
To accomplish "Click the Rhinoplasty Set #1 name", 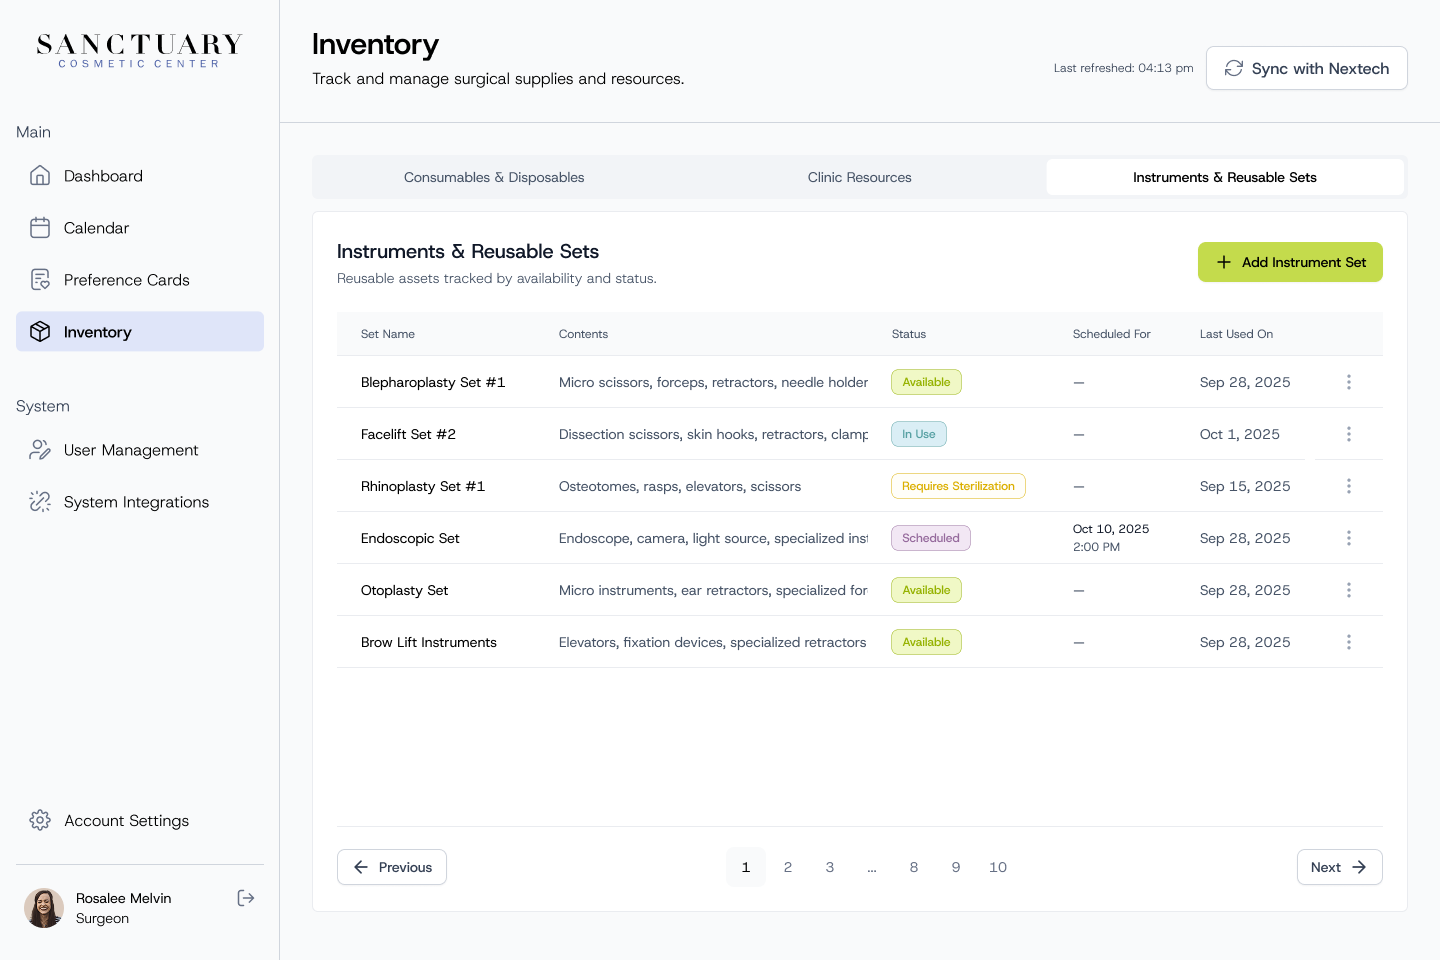I will [423, 486].
